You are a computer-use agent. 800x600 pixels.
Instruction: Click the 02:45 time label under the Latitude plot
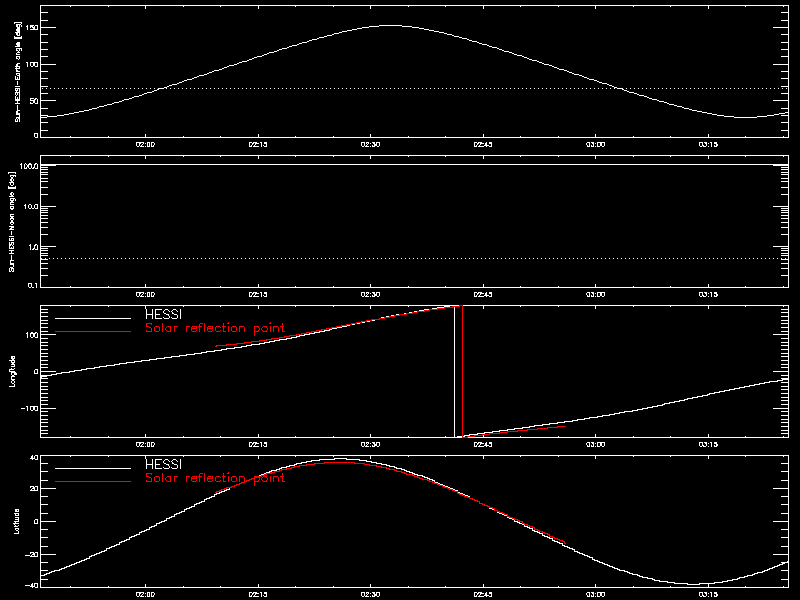click(x=483, y=594)
